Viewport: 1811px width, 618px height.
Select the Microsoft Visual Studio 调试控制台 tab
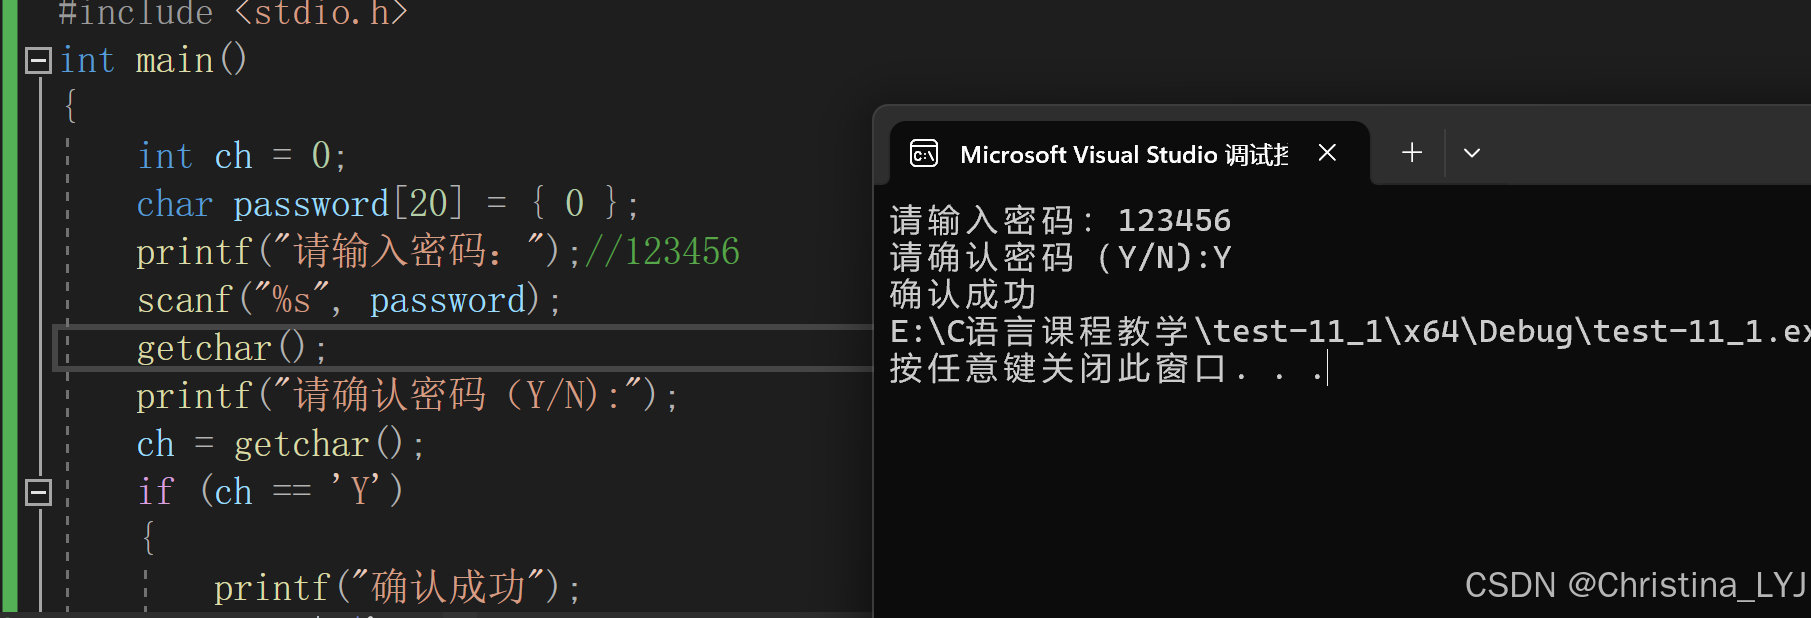(1120, 154)
